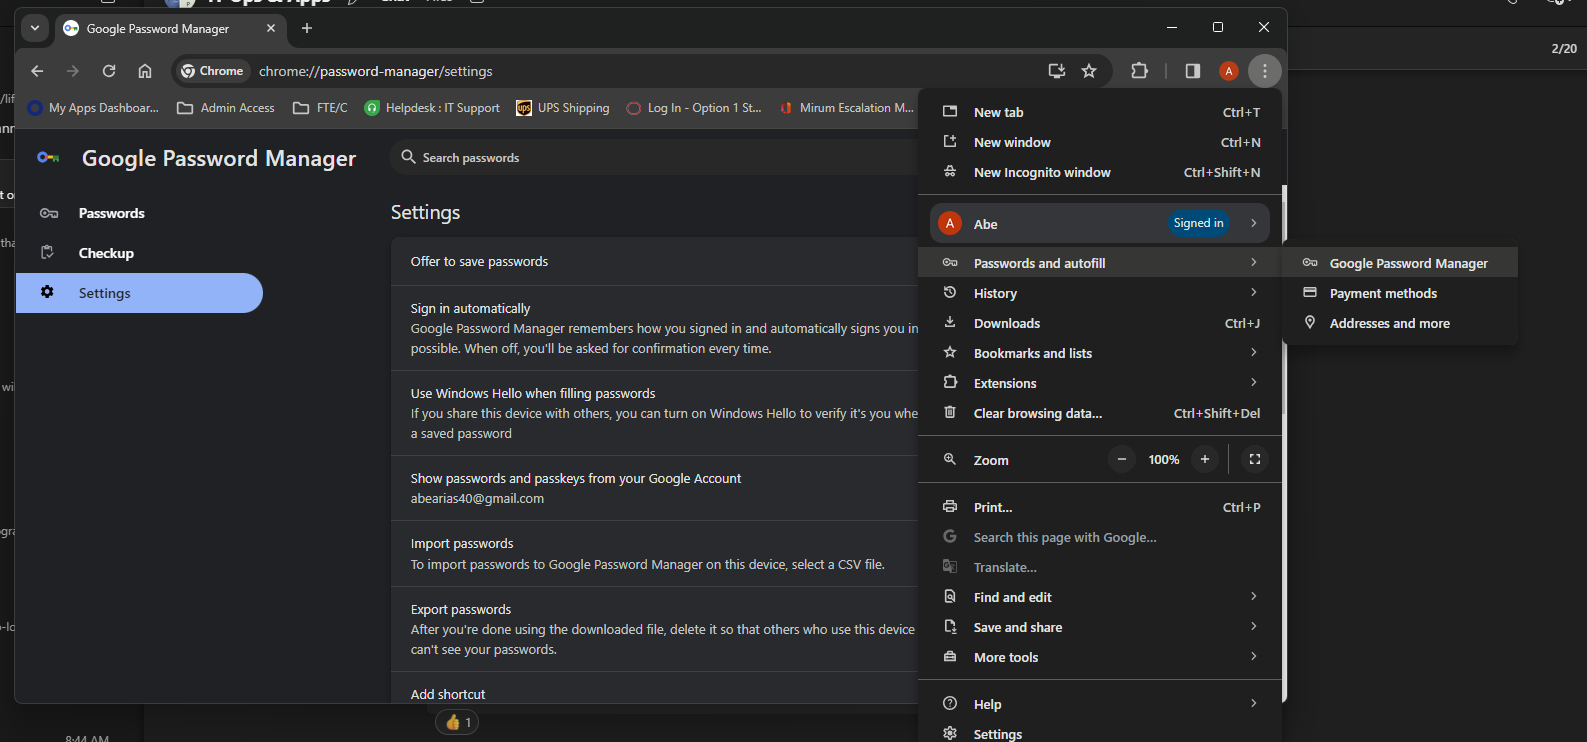This screenshot has height=742, width=1587.
Task: Open tab search dropdown arrow
Action: pos(35,28)
